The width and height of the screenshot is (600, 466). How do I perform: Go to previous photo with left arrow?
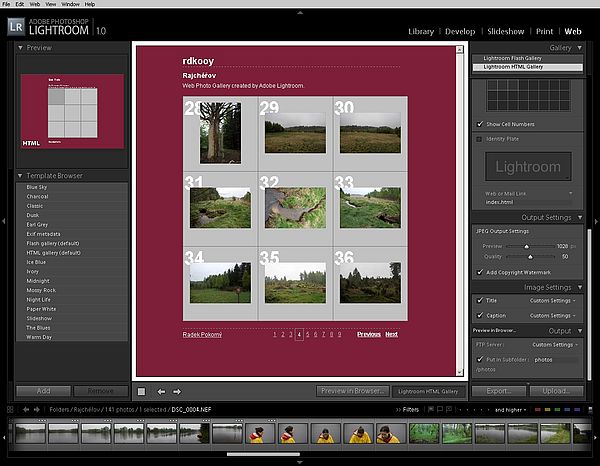click(162, 391)
